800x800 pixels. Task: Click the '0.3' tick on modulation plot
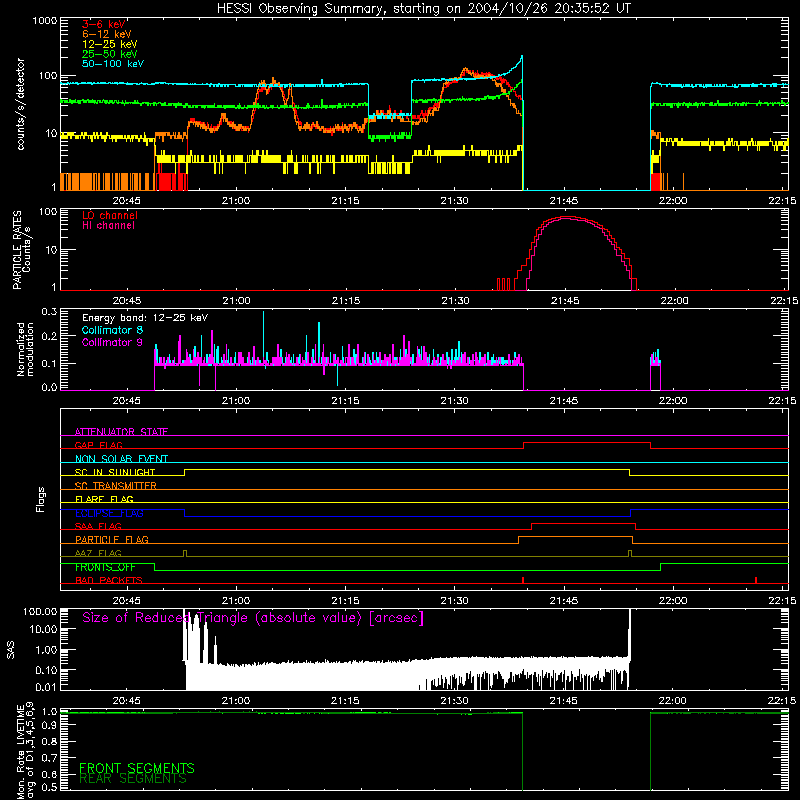coord(49,312)
